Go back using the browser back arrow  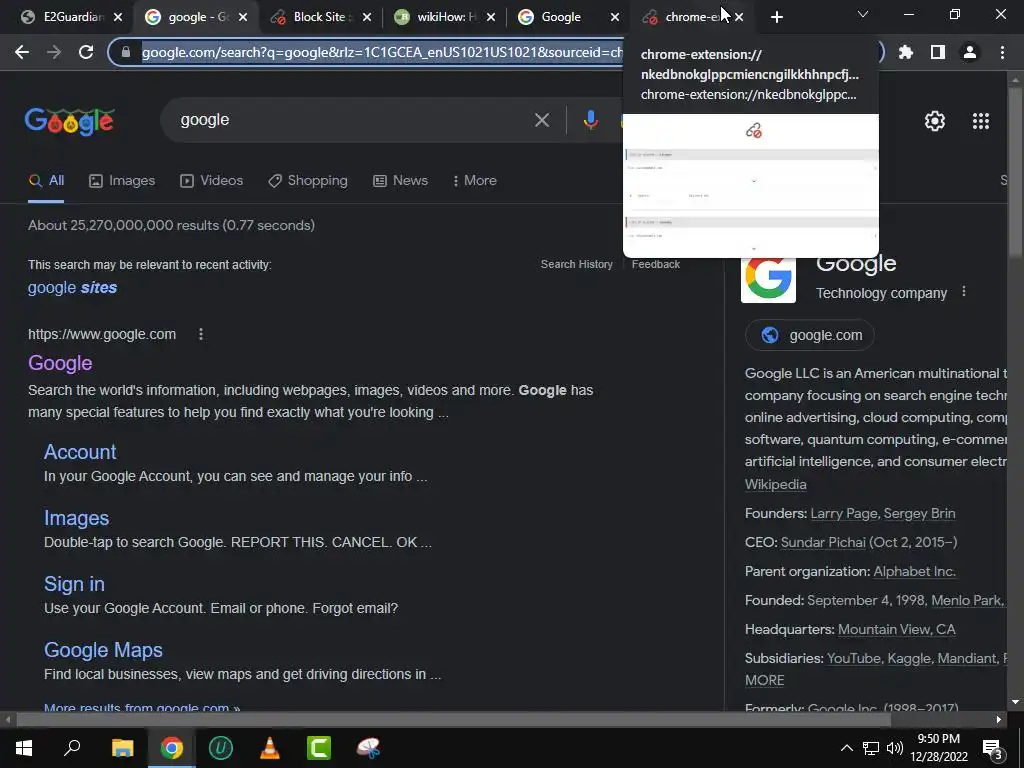click(22, 52)
